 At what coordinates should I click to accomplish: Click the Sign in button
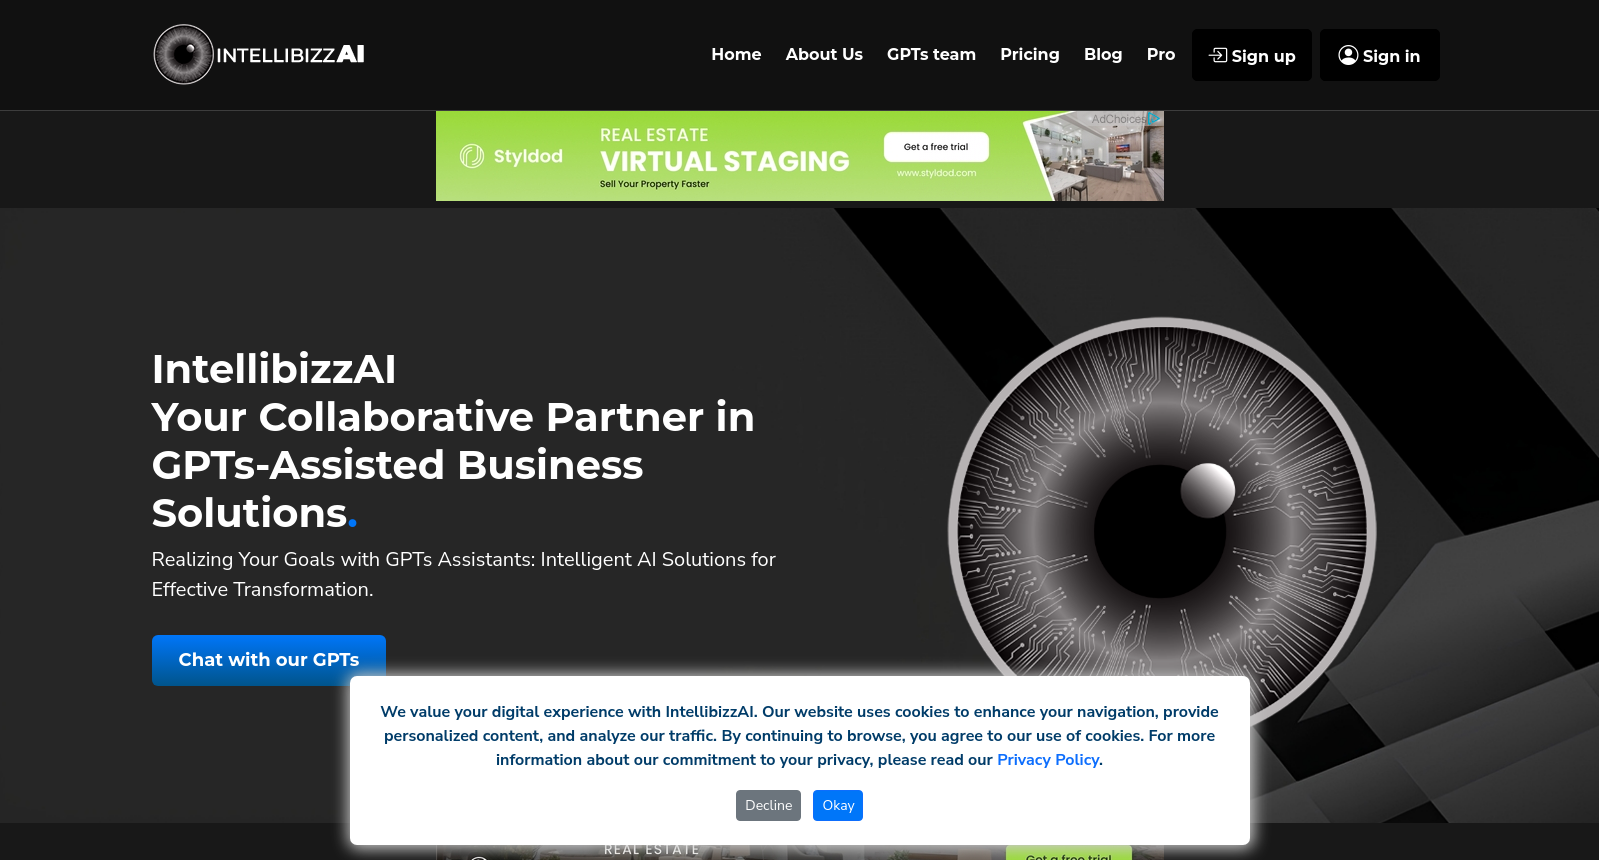pos(1380,55)
